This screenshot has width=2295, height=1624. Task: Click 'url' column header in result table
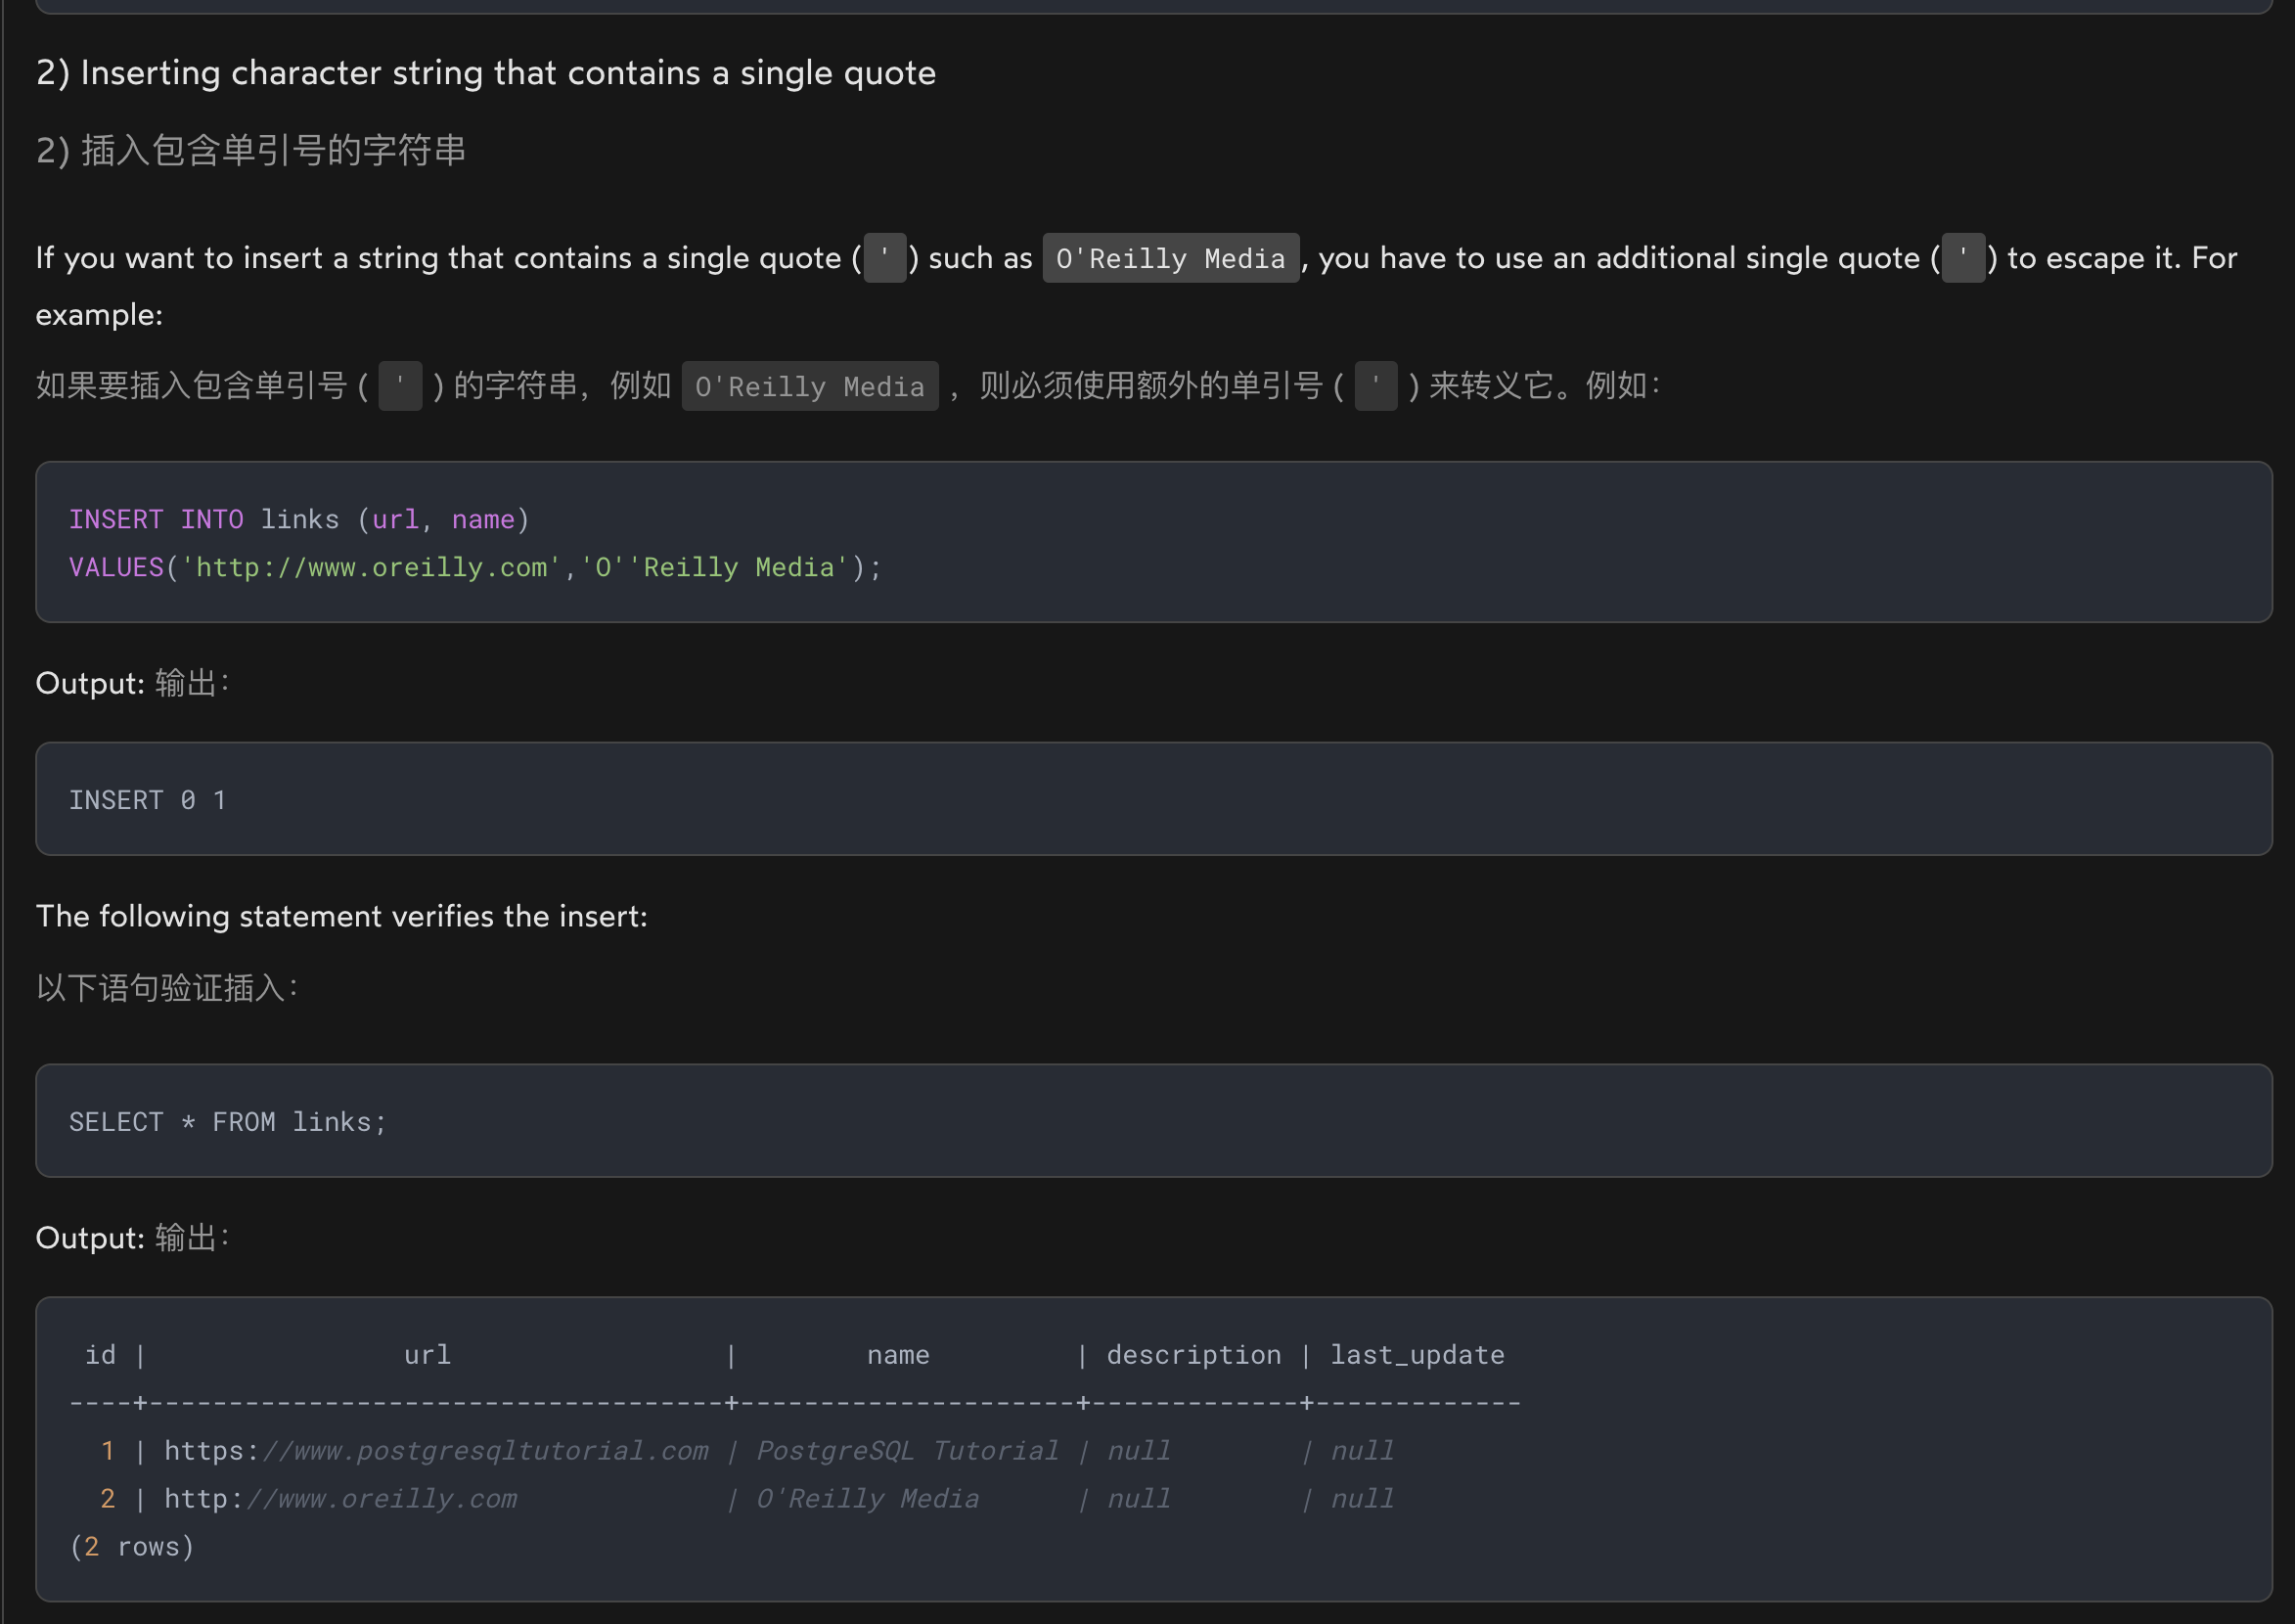pyautogui.click(x=428, y=1355)
